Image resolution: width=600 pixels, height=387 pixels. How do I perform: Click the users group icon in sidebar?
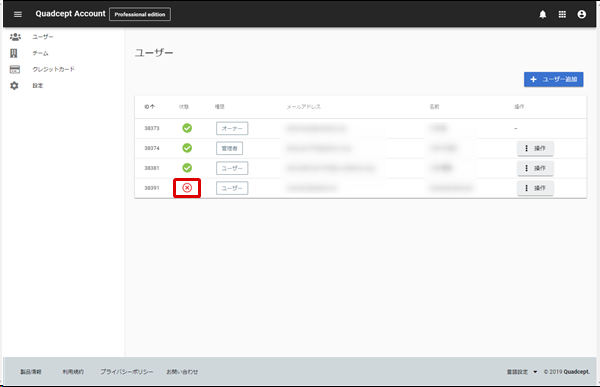pos(15,37)
